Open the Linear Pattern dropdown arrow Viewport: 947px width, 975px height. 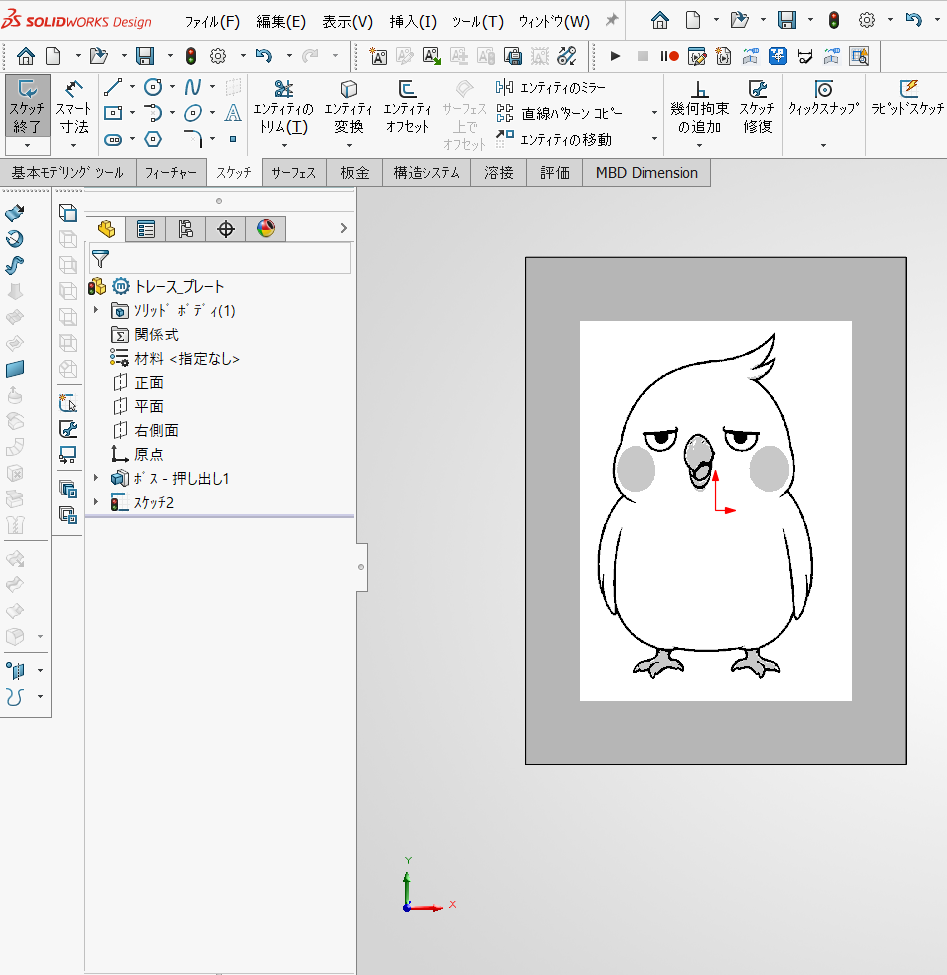coord(654,113)
